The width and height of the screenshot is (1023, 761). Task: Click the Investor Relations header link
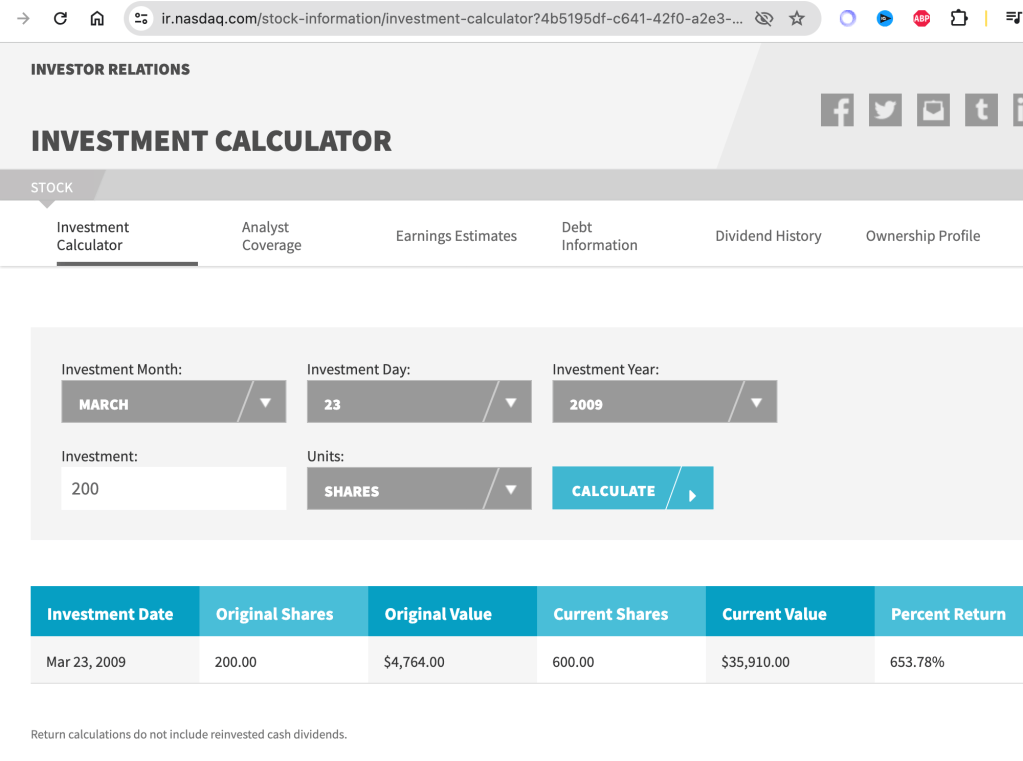pos(110,69)
